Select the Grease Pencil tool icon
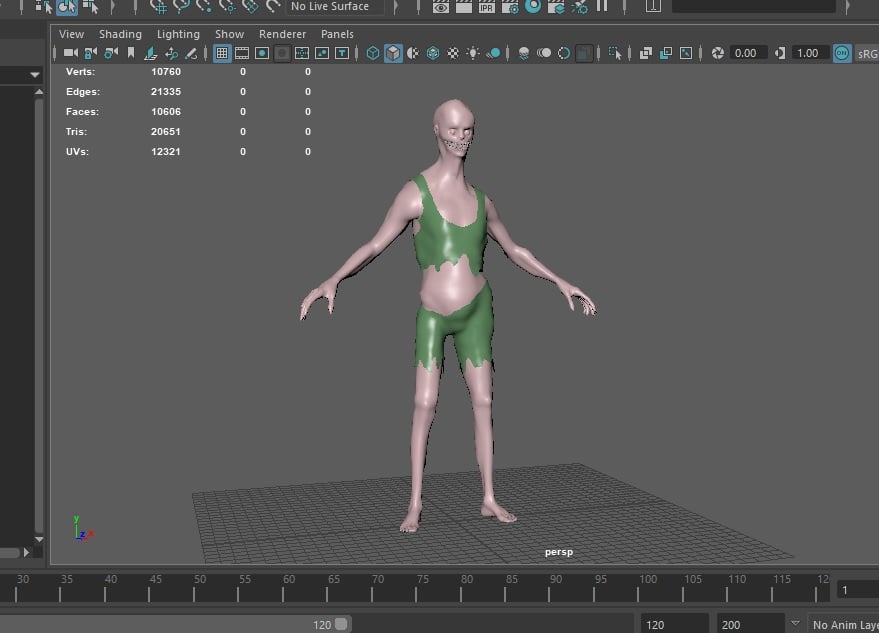 point(191,53)
